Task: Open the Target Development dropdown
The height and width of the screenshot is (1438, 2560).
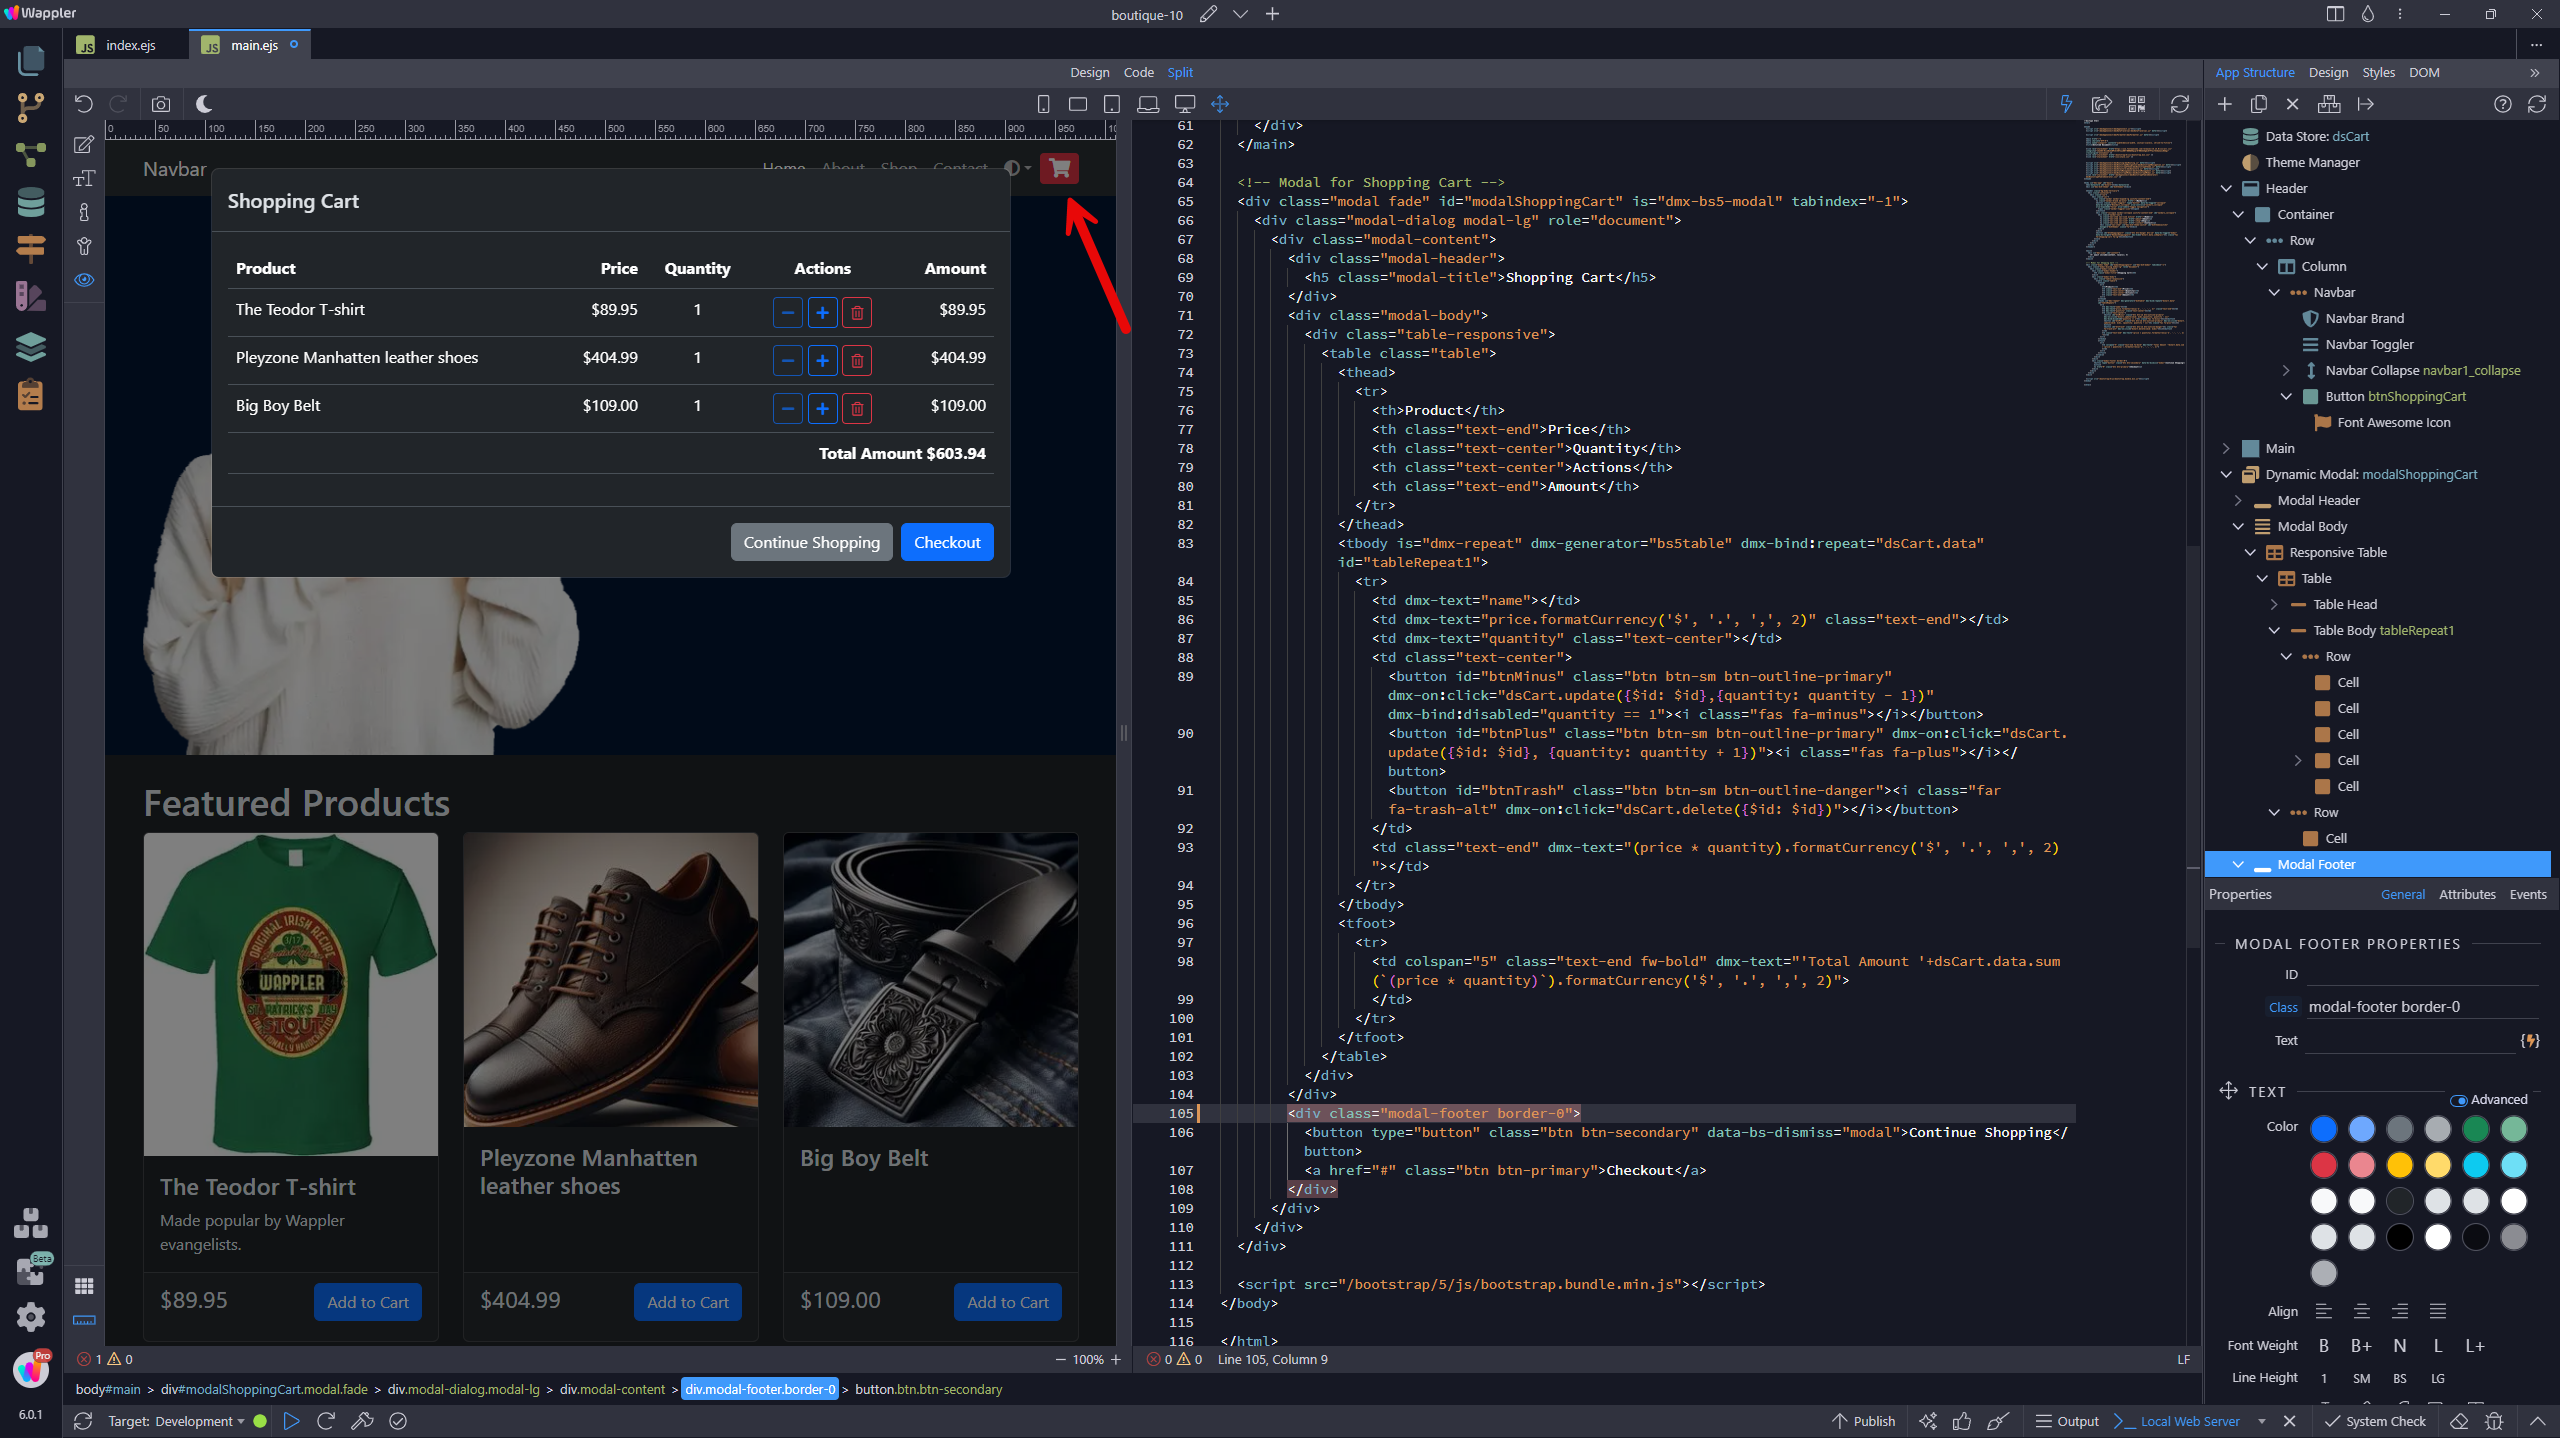Action: pos(176,1421)
